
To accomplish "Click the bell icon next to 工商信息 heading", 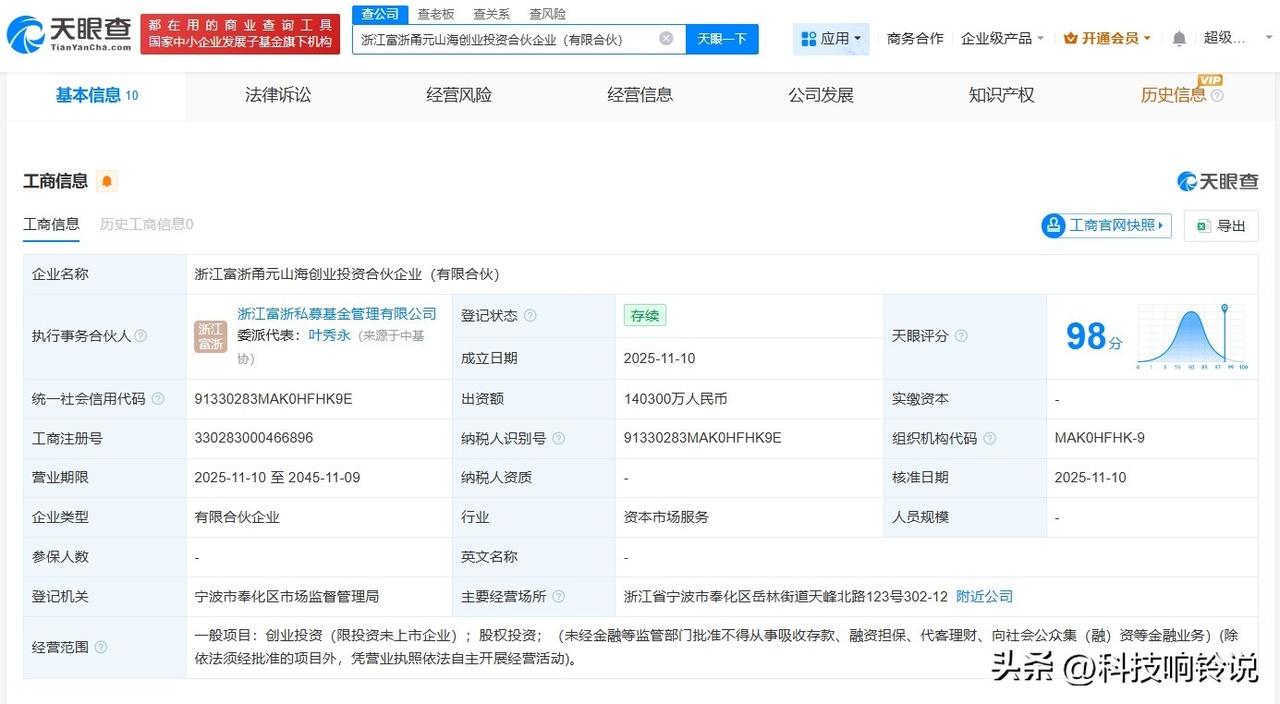I will (105, 181).
